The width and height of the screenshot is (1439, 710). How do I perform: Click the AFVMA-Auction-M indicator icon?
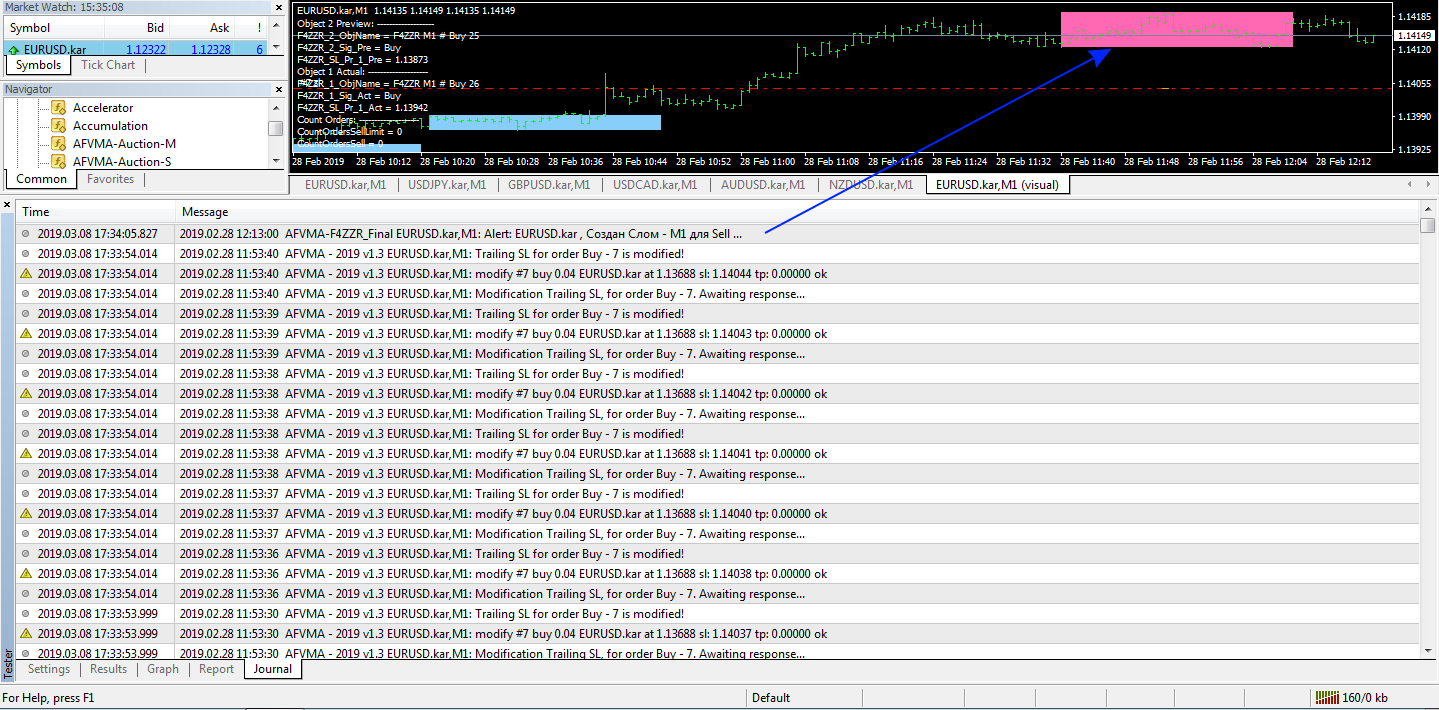coord(59,144)
